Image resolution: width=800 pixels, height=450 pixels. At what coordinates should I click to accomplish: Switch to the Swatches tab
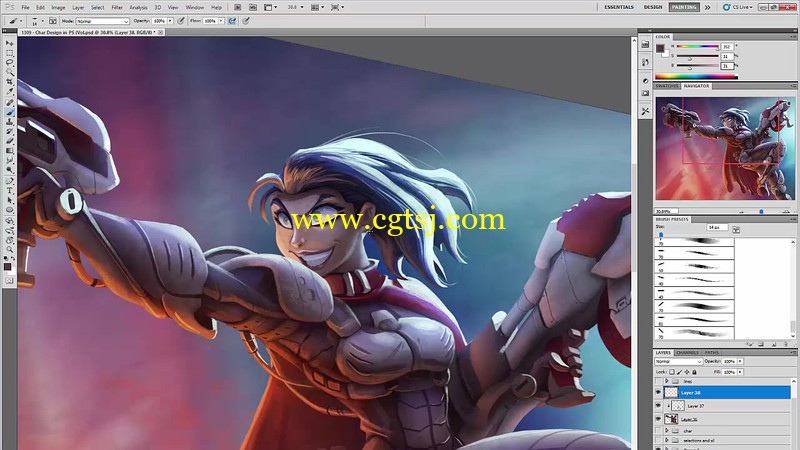coord(667,86)
